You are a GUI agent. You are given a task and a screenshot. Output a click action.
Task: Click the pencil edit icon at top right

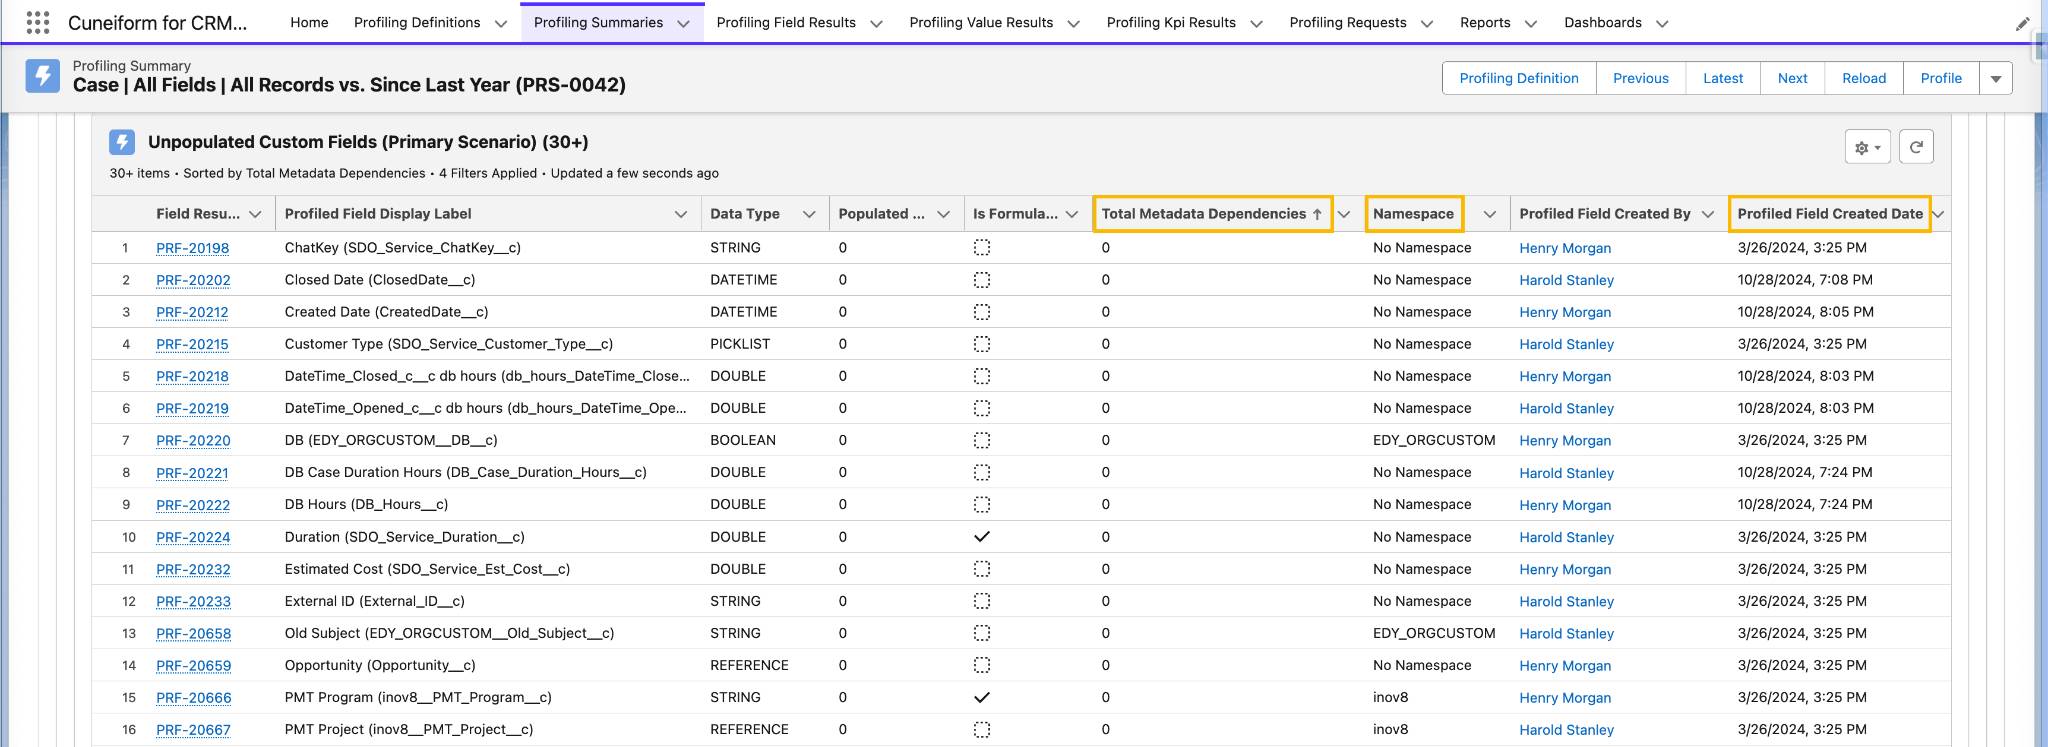coord(2022,23)
